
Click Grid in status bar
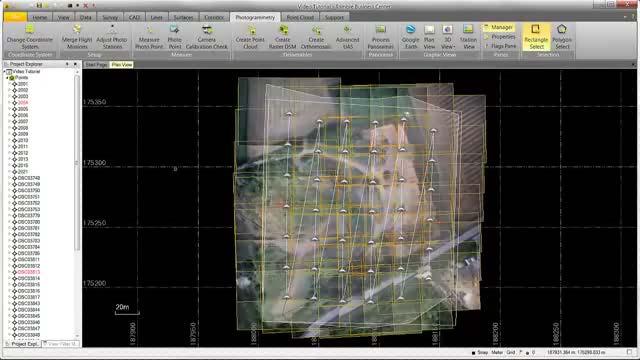point(511,352)
